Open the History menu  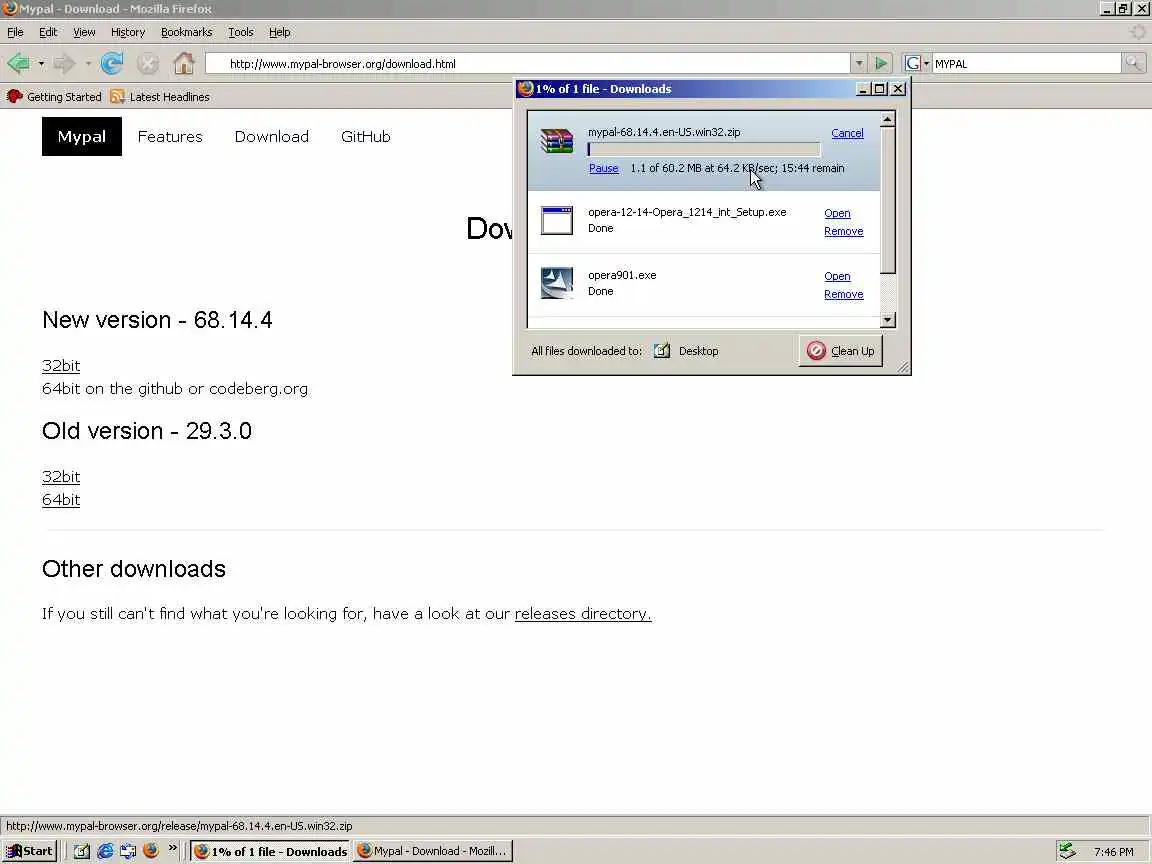128,32
